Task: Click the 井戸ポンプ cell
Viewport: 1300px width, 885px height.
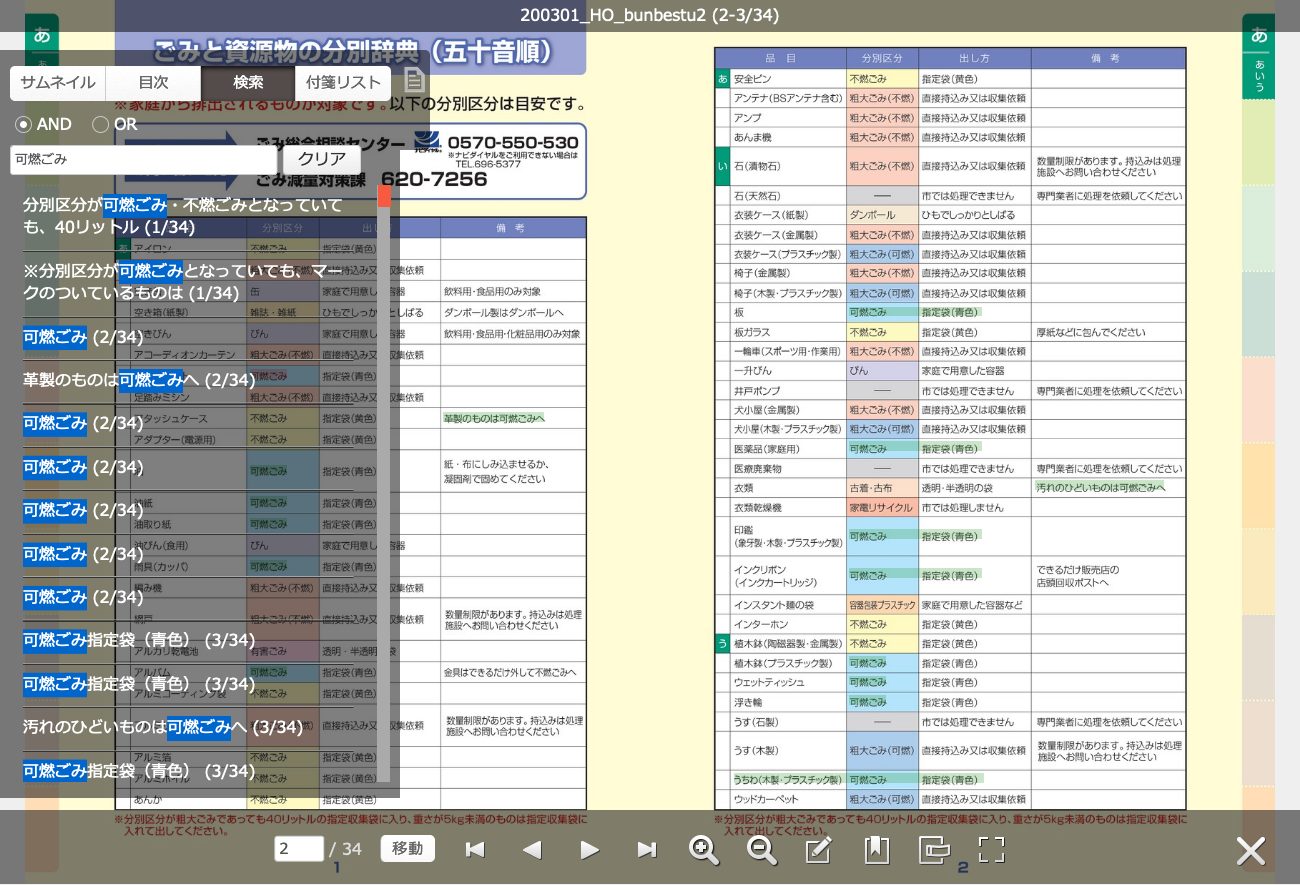Action: (788, 391)
